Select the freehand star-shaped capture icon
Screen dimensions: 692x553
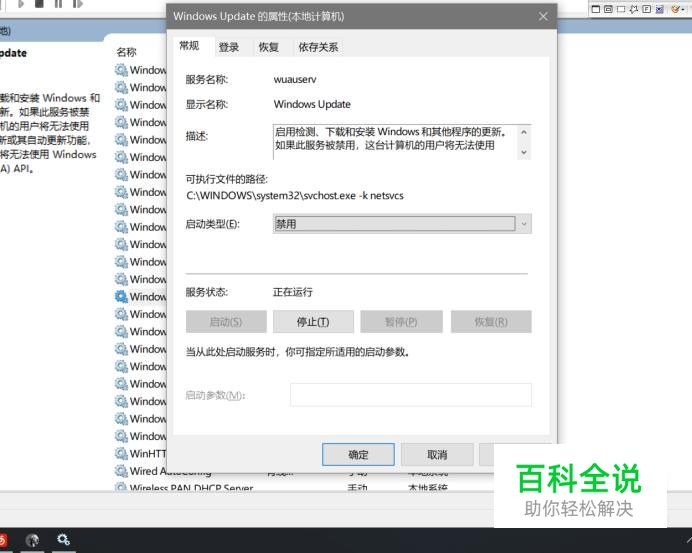pyautogui.click(x=634, y=9)
